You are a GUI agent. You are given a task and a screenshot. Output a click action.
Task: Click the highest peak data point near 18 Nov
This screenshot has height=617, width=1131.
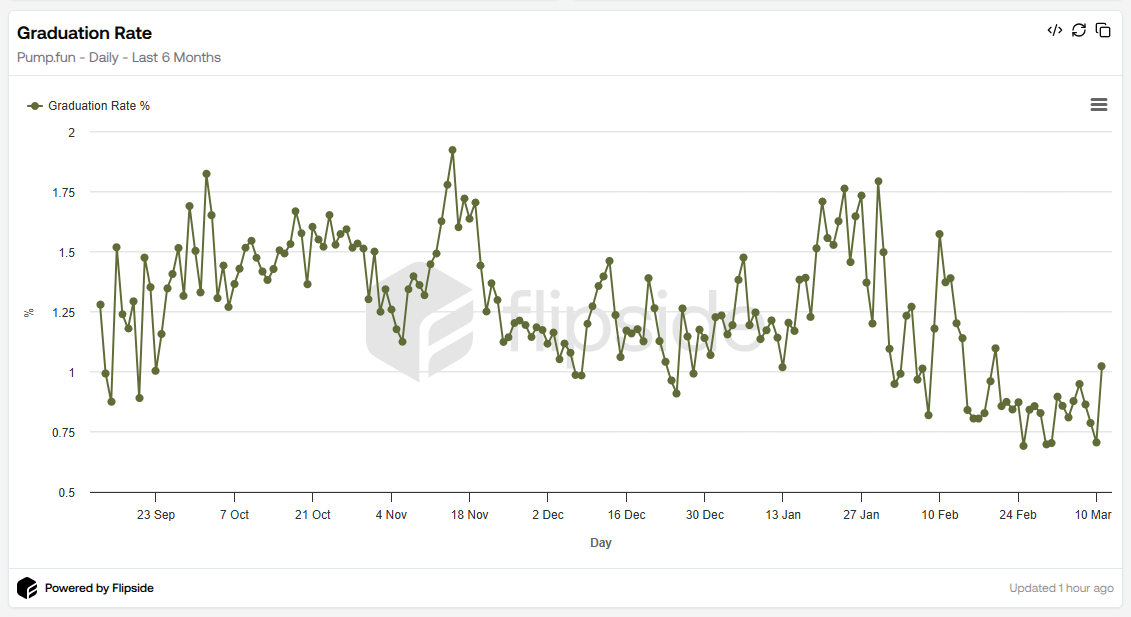tap(452, 150)
